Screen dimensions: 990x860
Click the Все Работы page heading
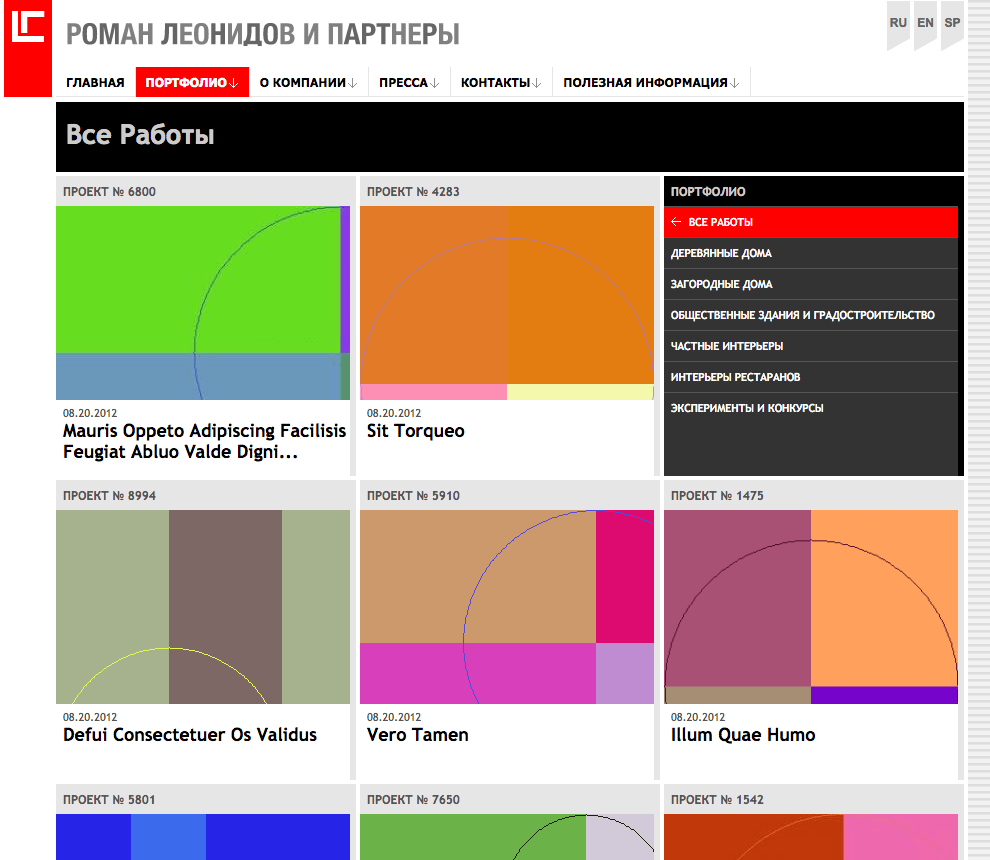[140, 134]
